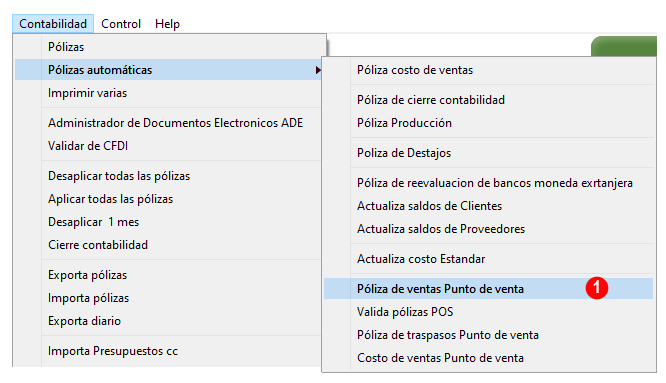This screenshot has width=666, height=383.
Task: Expand Pólizas automáticas submenu arrow
Action: 318,70
